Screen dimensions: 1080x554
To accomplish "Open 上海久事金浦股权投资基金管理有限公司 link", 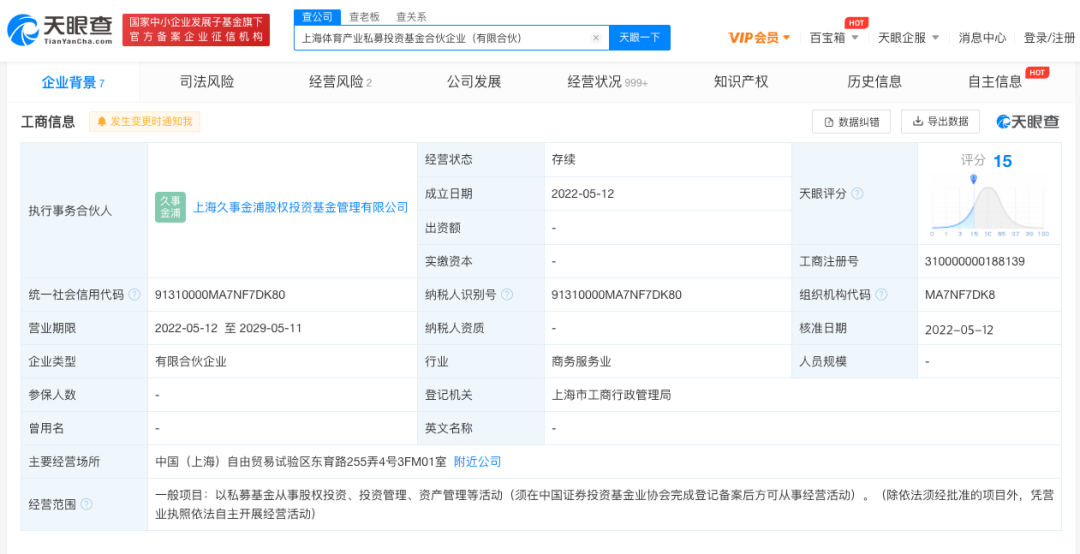I will coord(301,207).
